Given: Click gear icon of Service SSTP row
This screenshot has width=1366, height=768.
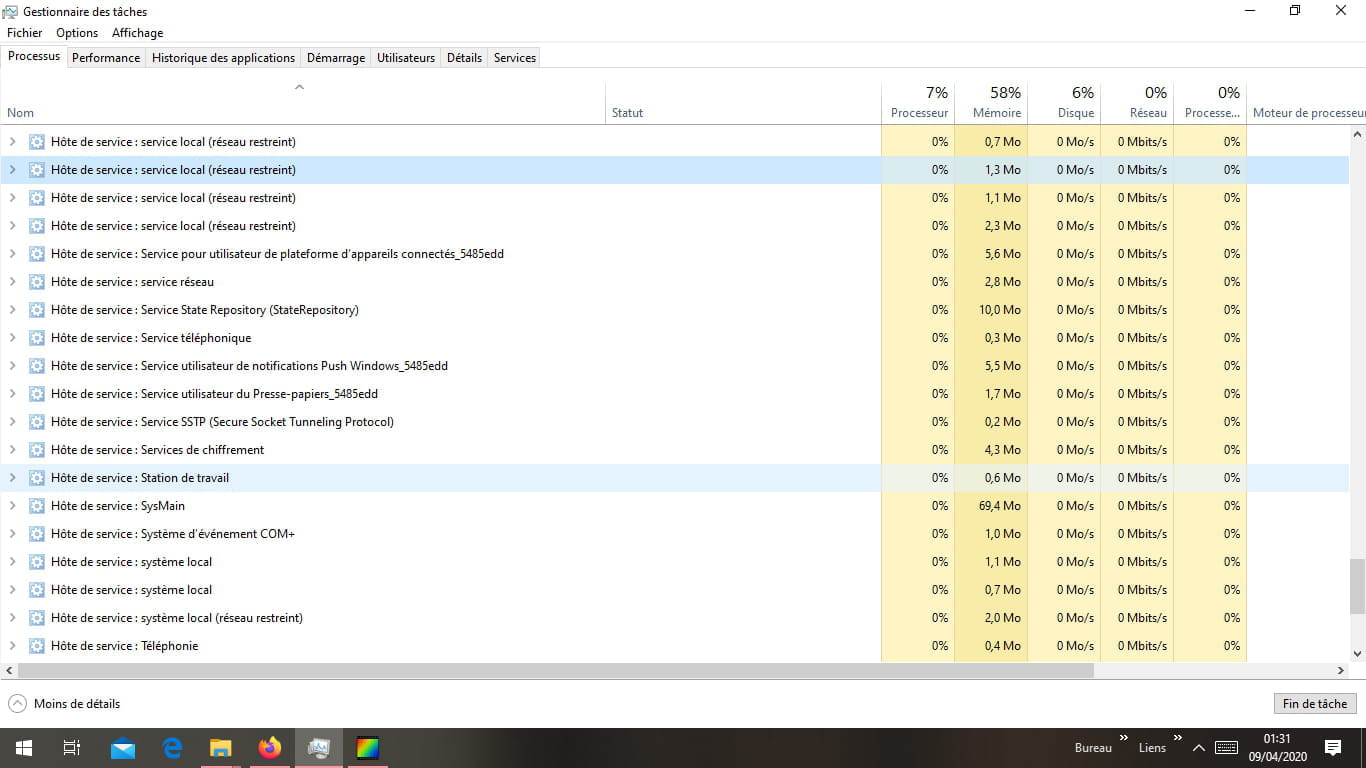Looking at the screenshot, I should coord(37,422).
